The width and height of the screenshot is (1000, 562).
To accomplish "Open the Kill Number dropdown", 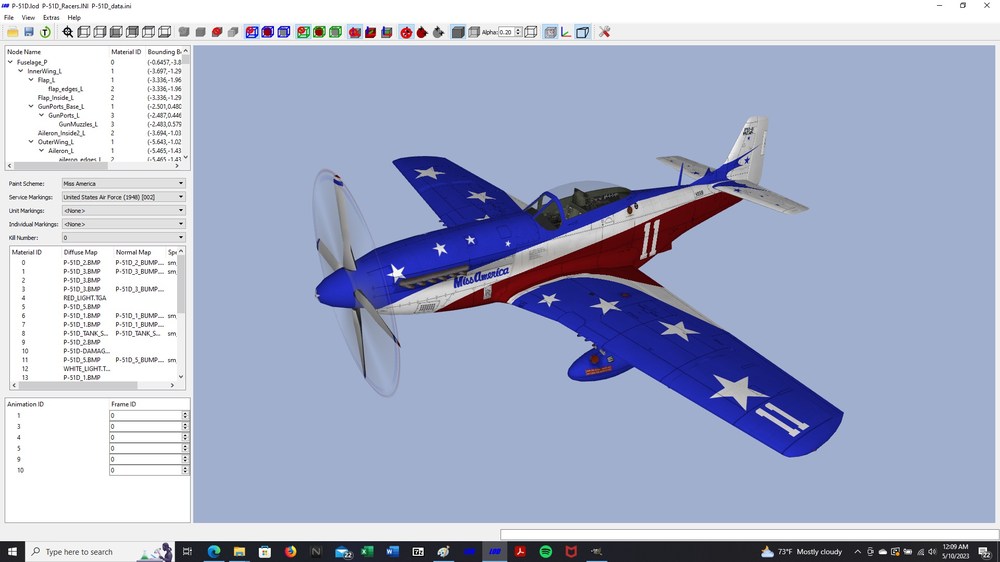I will 123,237.
